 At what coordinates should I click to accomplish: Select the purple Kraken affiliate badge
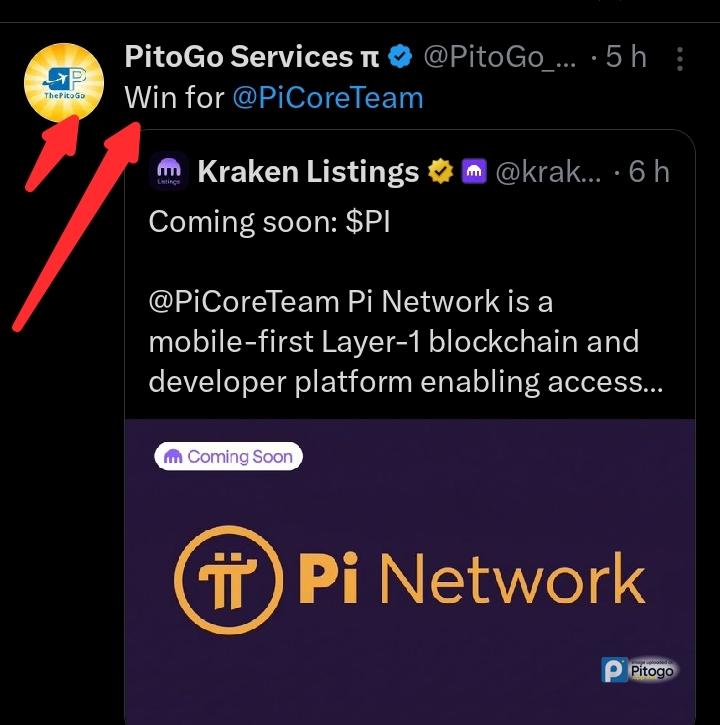475,173
